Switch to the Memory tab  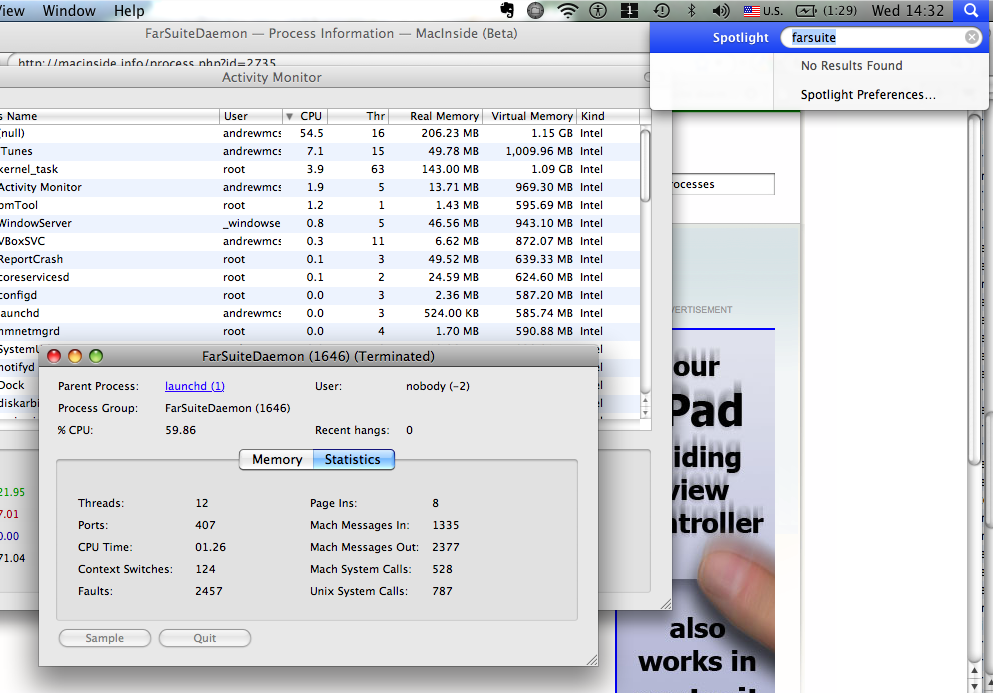point(277,459)
